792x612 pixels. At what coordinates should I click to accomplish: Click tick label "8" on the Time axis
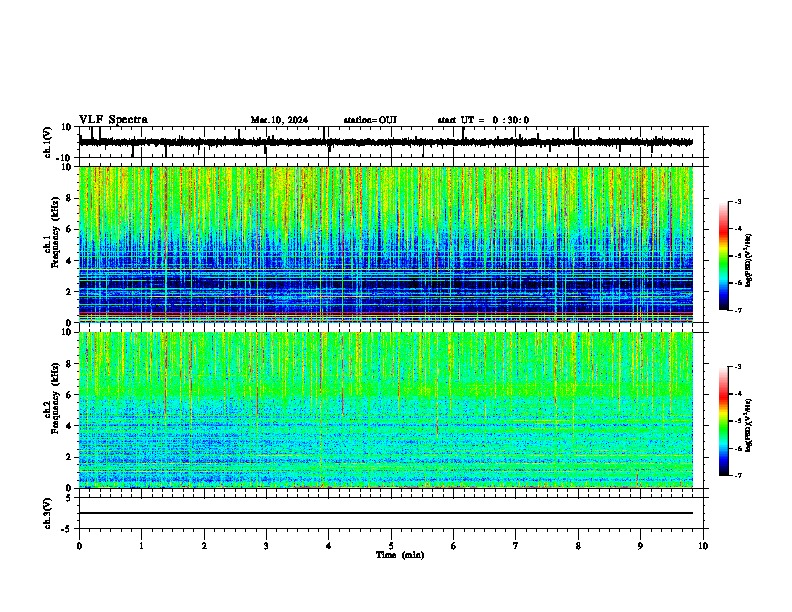tap(578, 546)
